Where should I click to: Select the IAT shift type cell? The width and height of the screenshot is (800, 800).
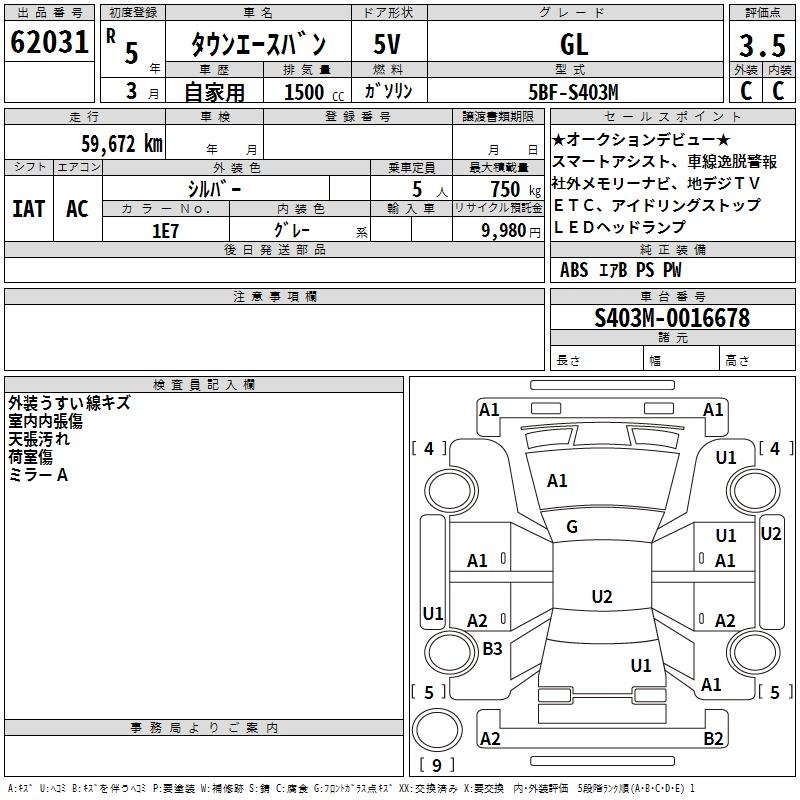pos(29,209)
